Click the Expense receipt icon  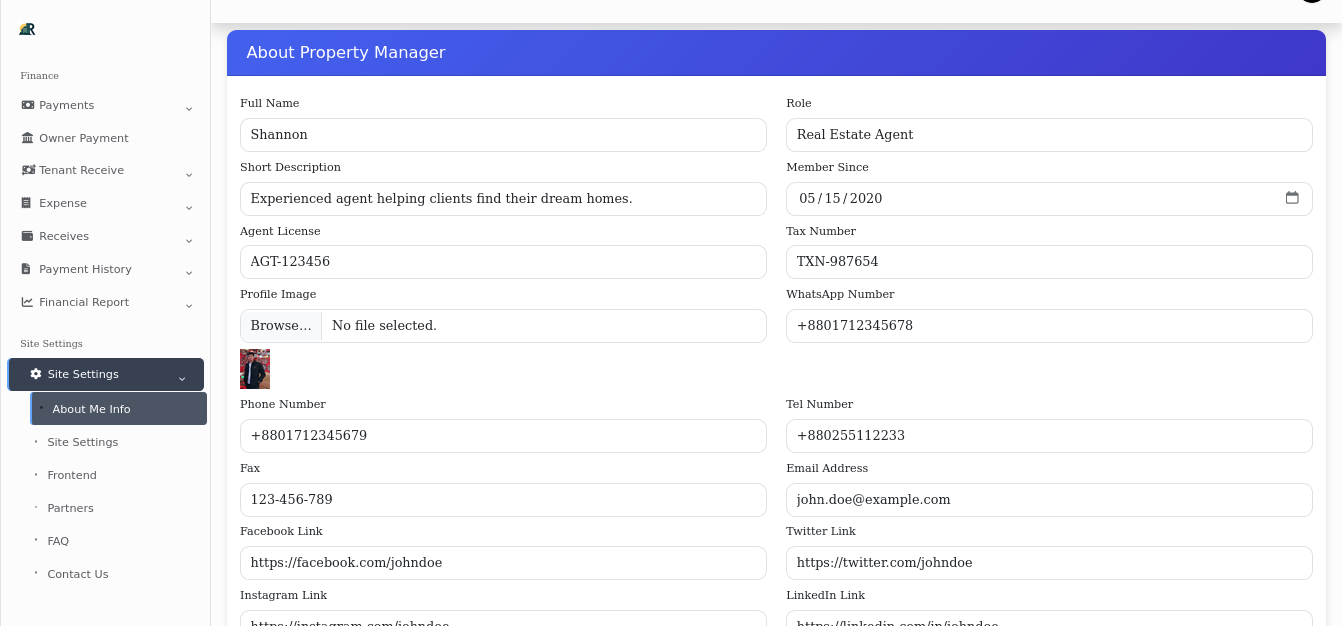click(x=27, y=203)
